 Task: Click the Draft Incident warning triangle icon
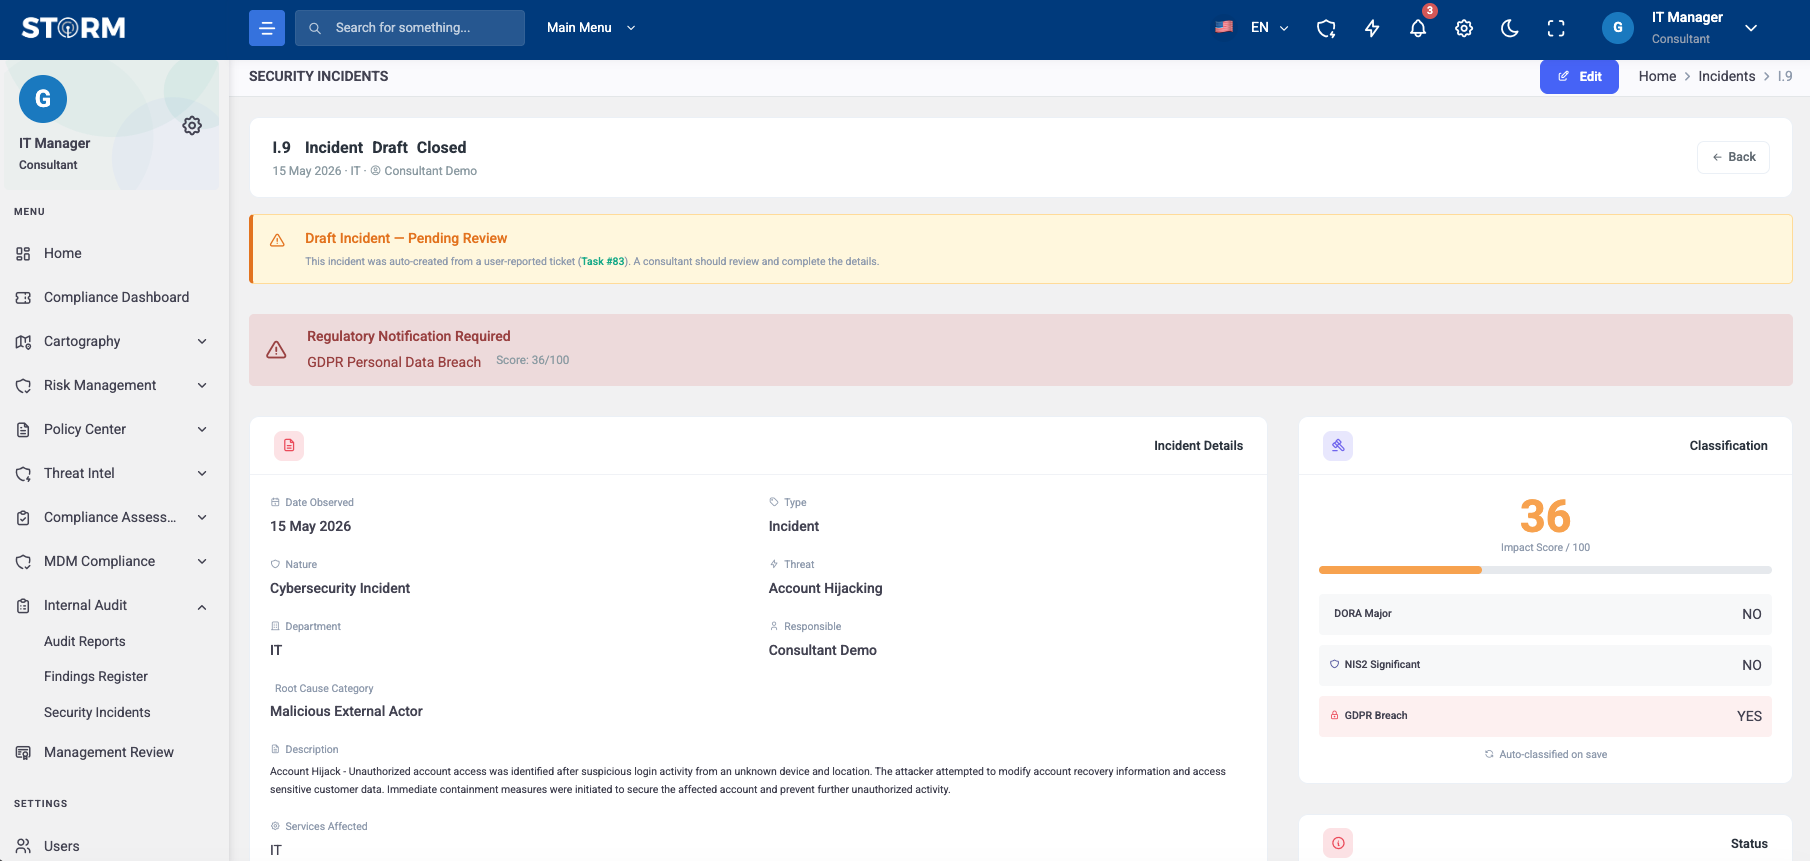coord(278,241)
